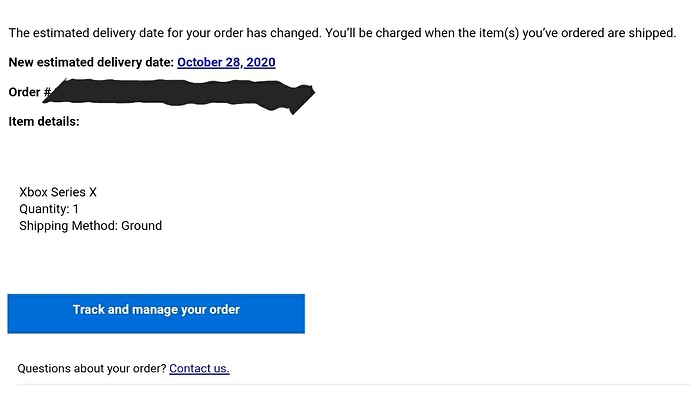
Task: Open the Contact us link
Action: [199, 368]
